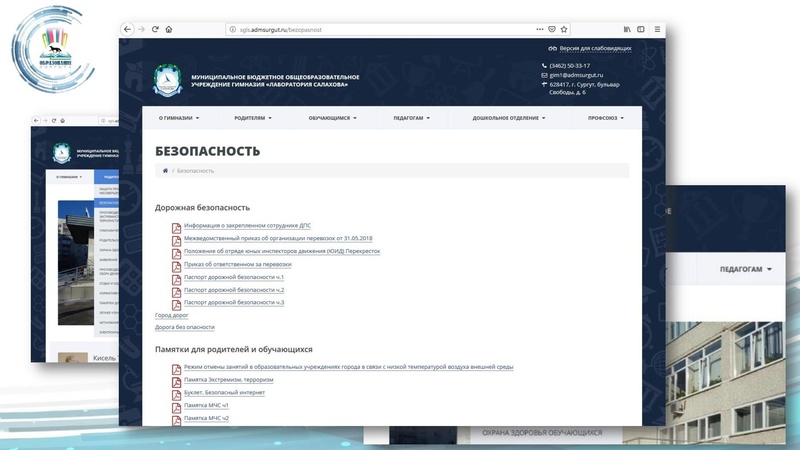Image resolution: width=800 pixels, height=450 pixels.
Task: Open Информация о закрепленном сотруднике ДПС
Action: pos(247,226)
